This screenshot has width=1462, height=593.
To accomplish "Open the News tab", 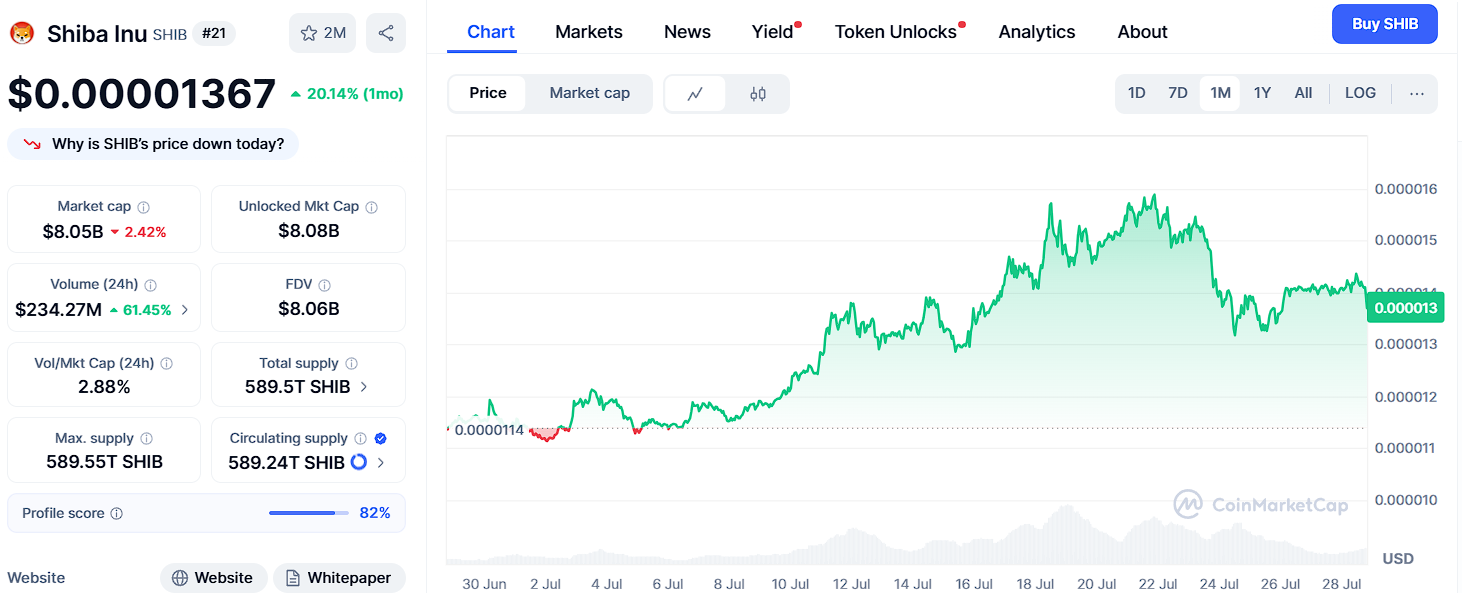I will (x=687, y=32).
